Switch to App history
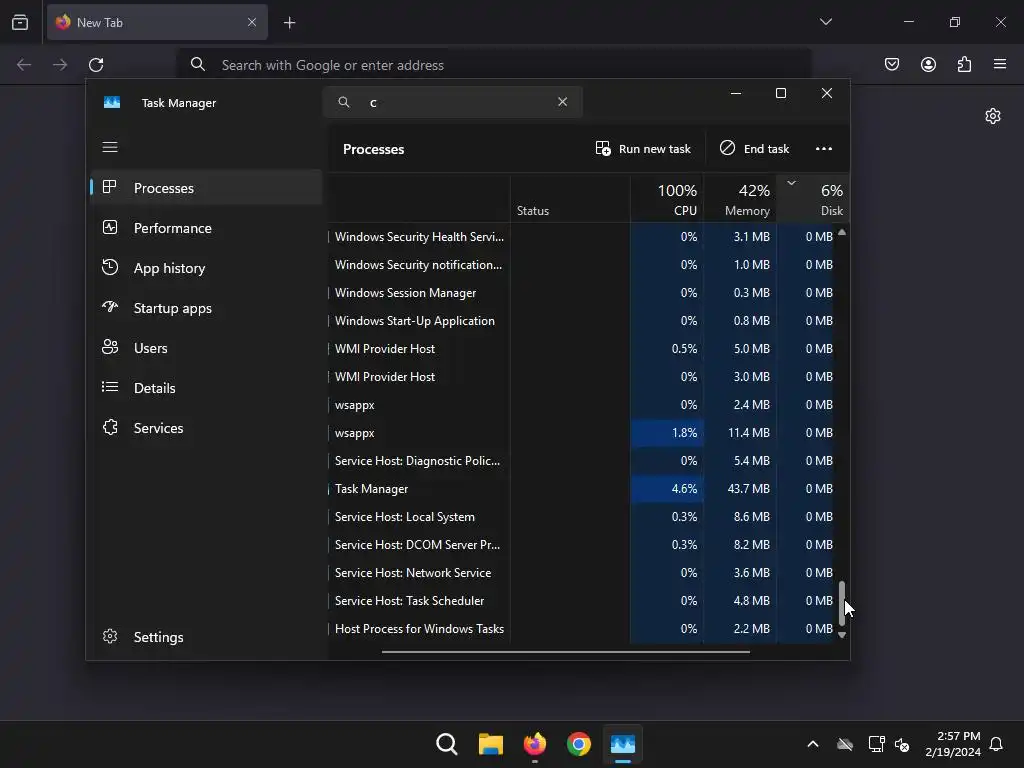 pos(206,268)
